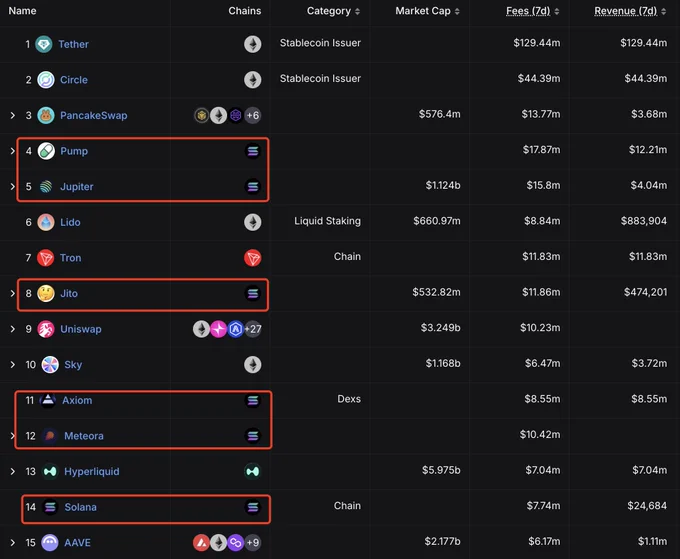
Task: Click the Tron logo beside its name
Action: point(46,258)
